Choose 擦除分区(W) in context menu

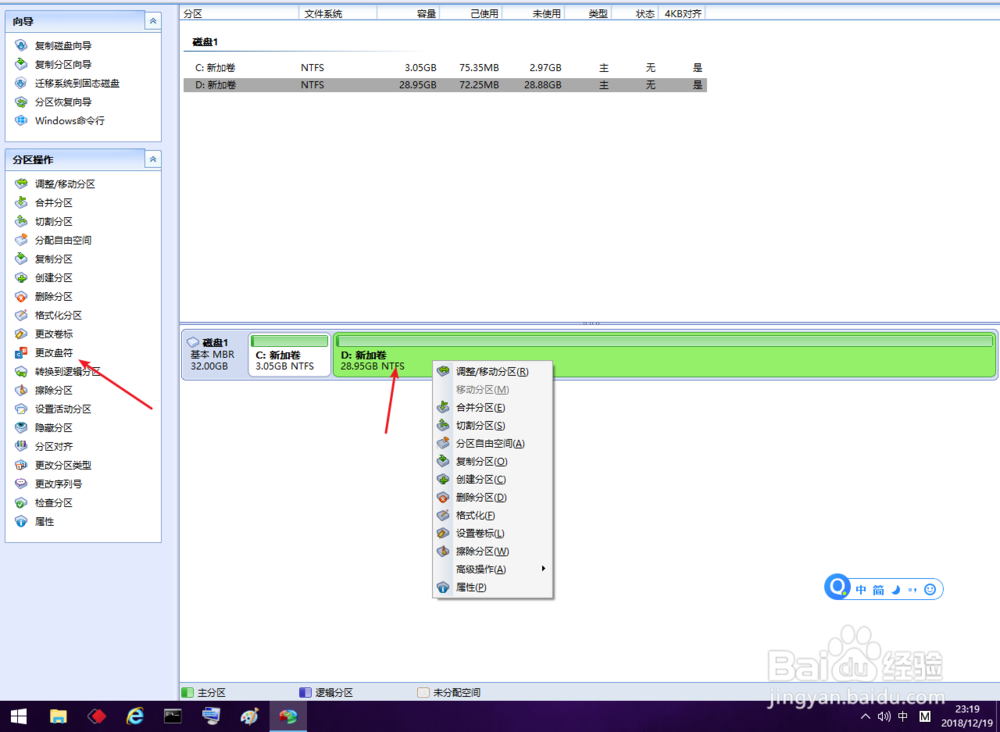(x=492, y=551)
